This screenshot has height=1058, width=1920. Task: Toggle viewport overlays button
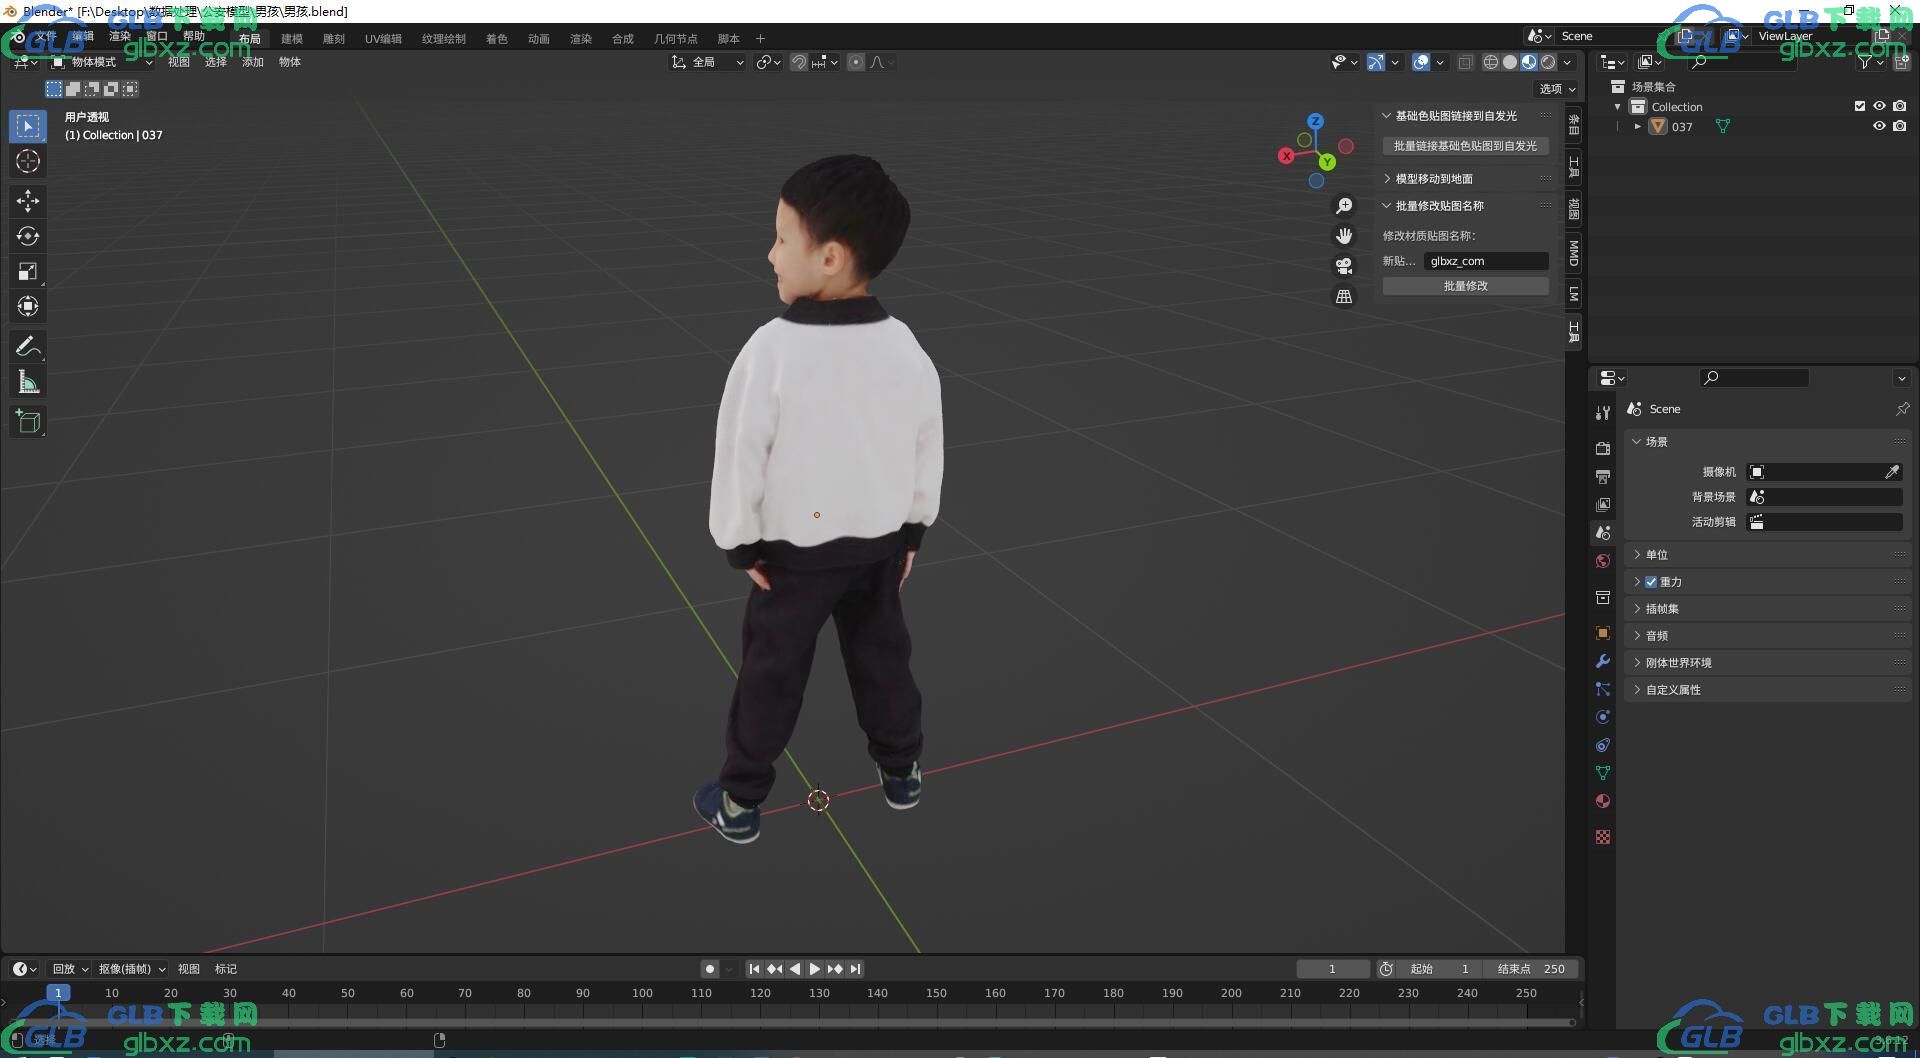pyautogui.click(x=1421, y=62)
